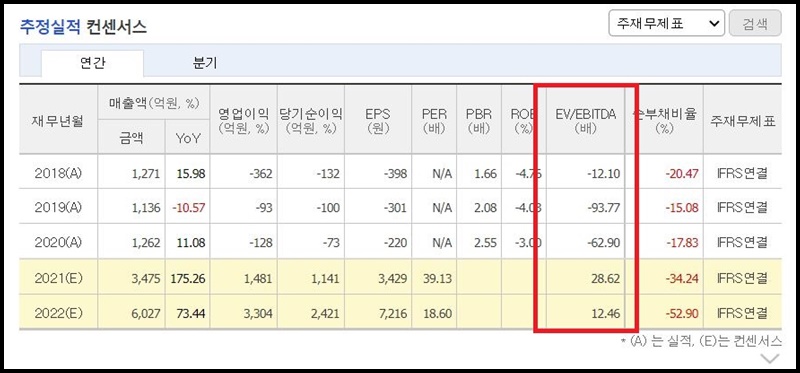Click EPS value 3,429
This screenshot has width=800, height=373.
tap(393, 279)
